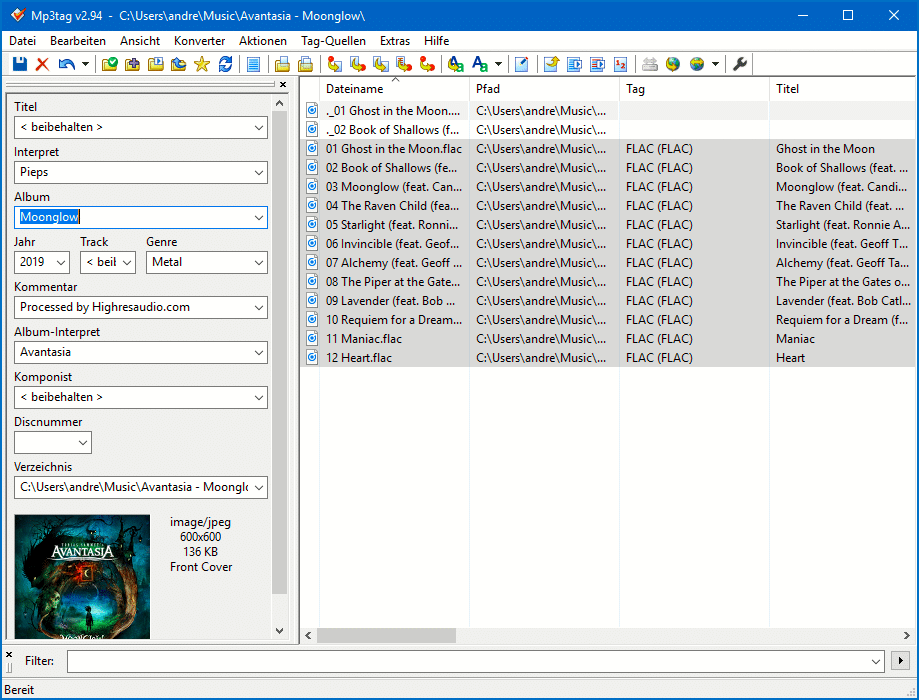Image resolution: width=919 pixels, height=700 pixels.
Task: Click the converter icon showing red text lines
Action: click(x=404, y=64)
